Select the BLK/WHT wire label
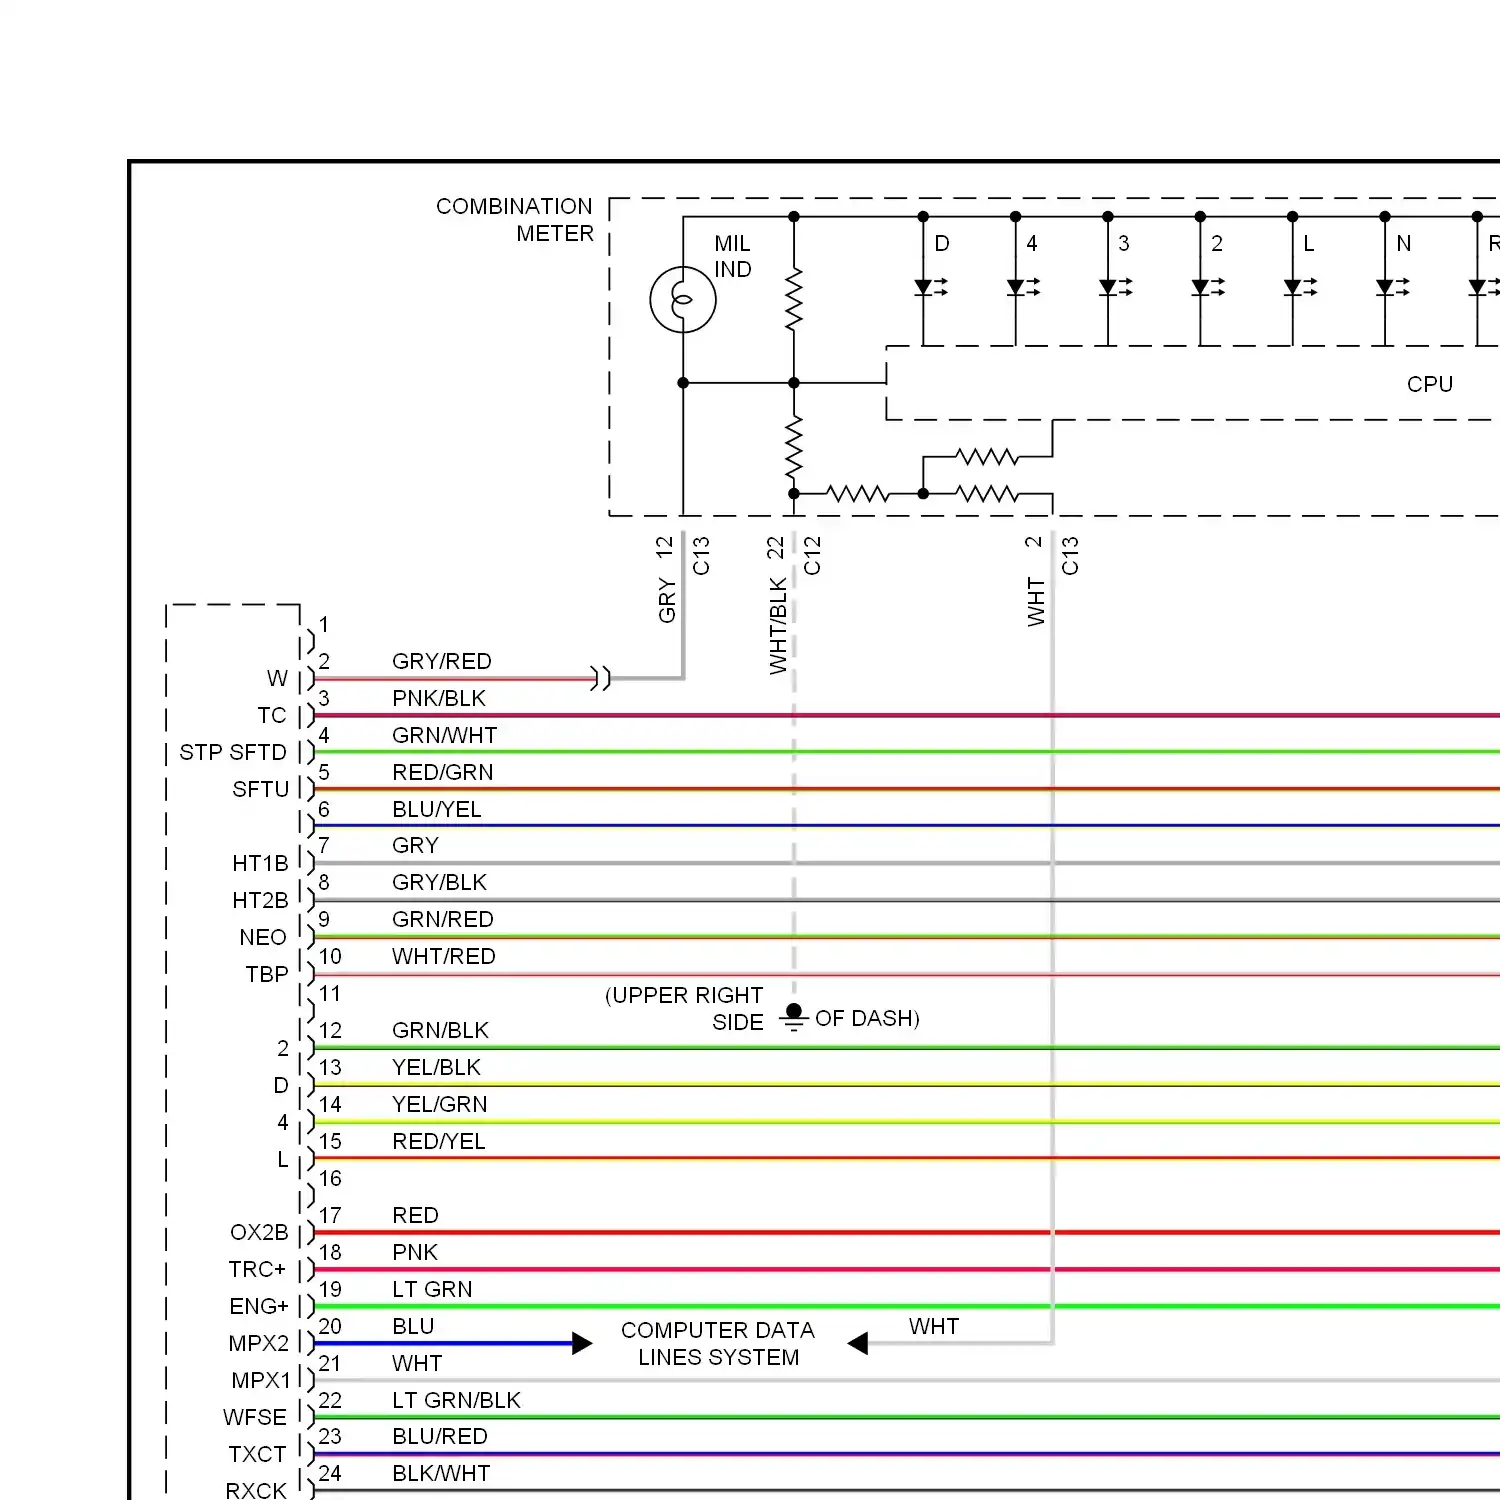Screen dimensions: 1500x1500 point(441,1473)
